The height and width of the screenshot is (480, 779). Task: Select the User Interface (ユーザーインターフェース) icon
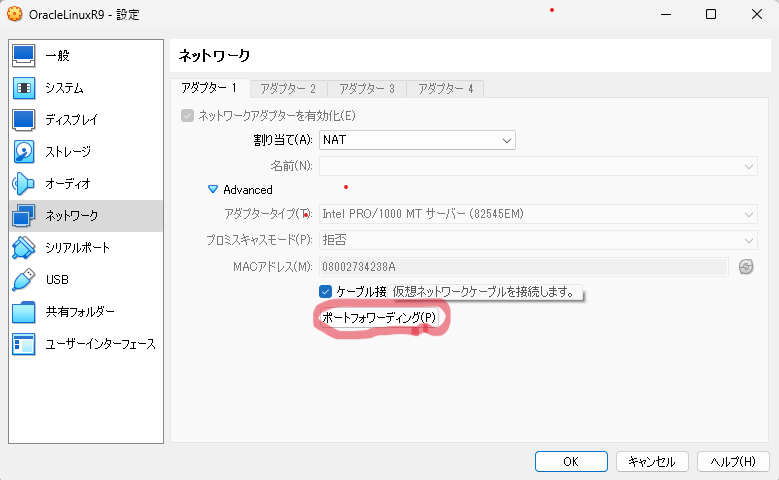click(24, 344)
